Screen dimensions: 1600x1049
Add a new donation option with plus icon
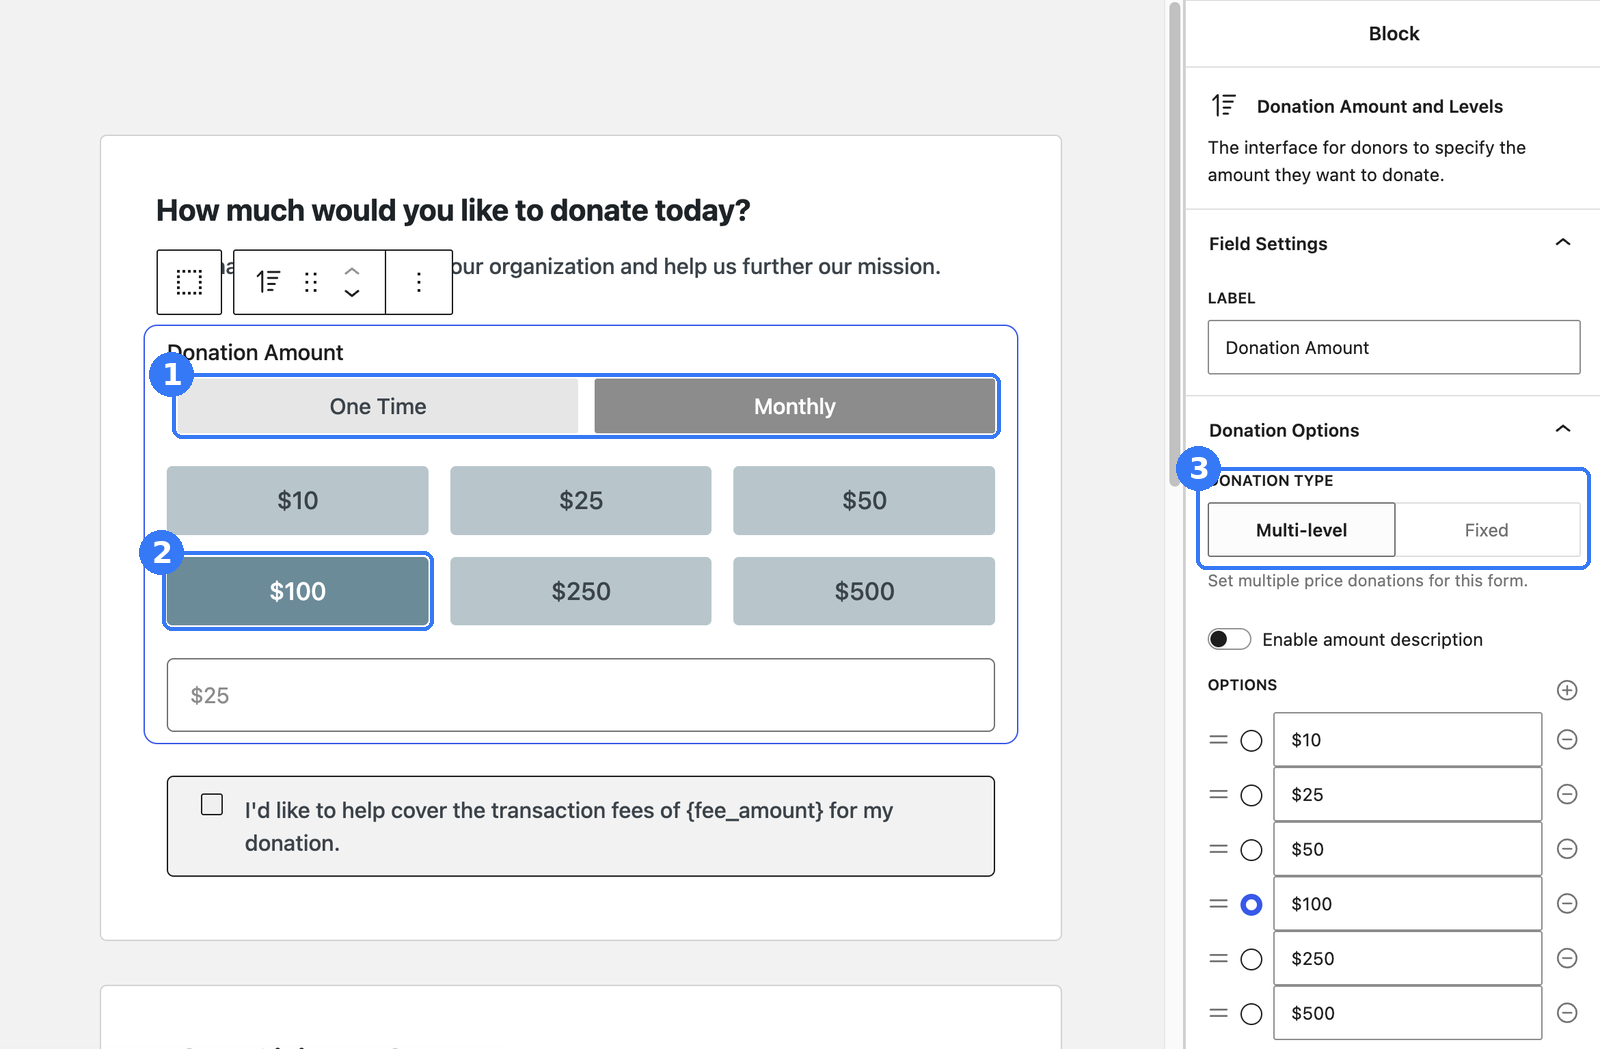tap(1567, 690)
